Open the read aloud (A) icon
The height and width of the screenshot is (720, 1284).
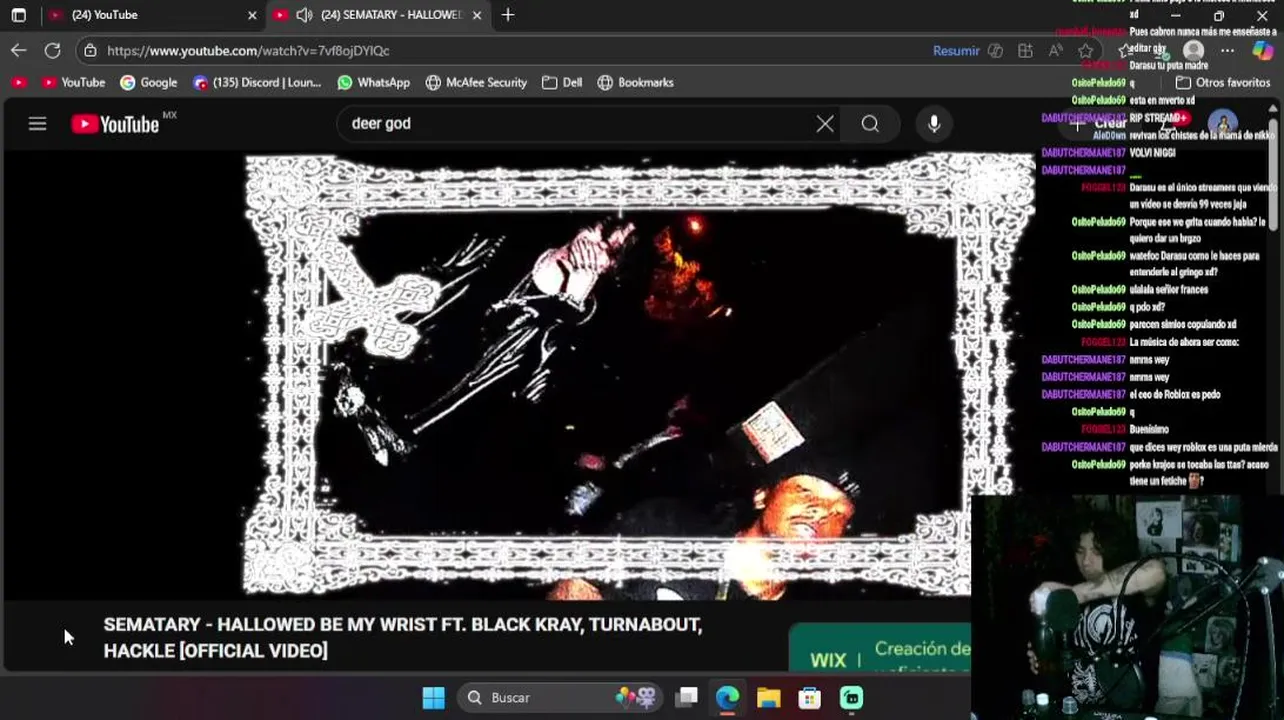click(x=1056, y=50)
